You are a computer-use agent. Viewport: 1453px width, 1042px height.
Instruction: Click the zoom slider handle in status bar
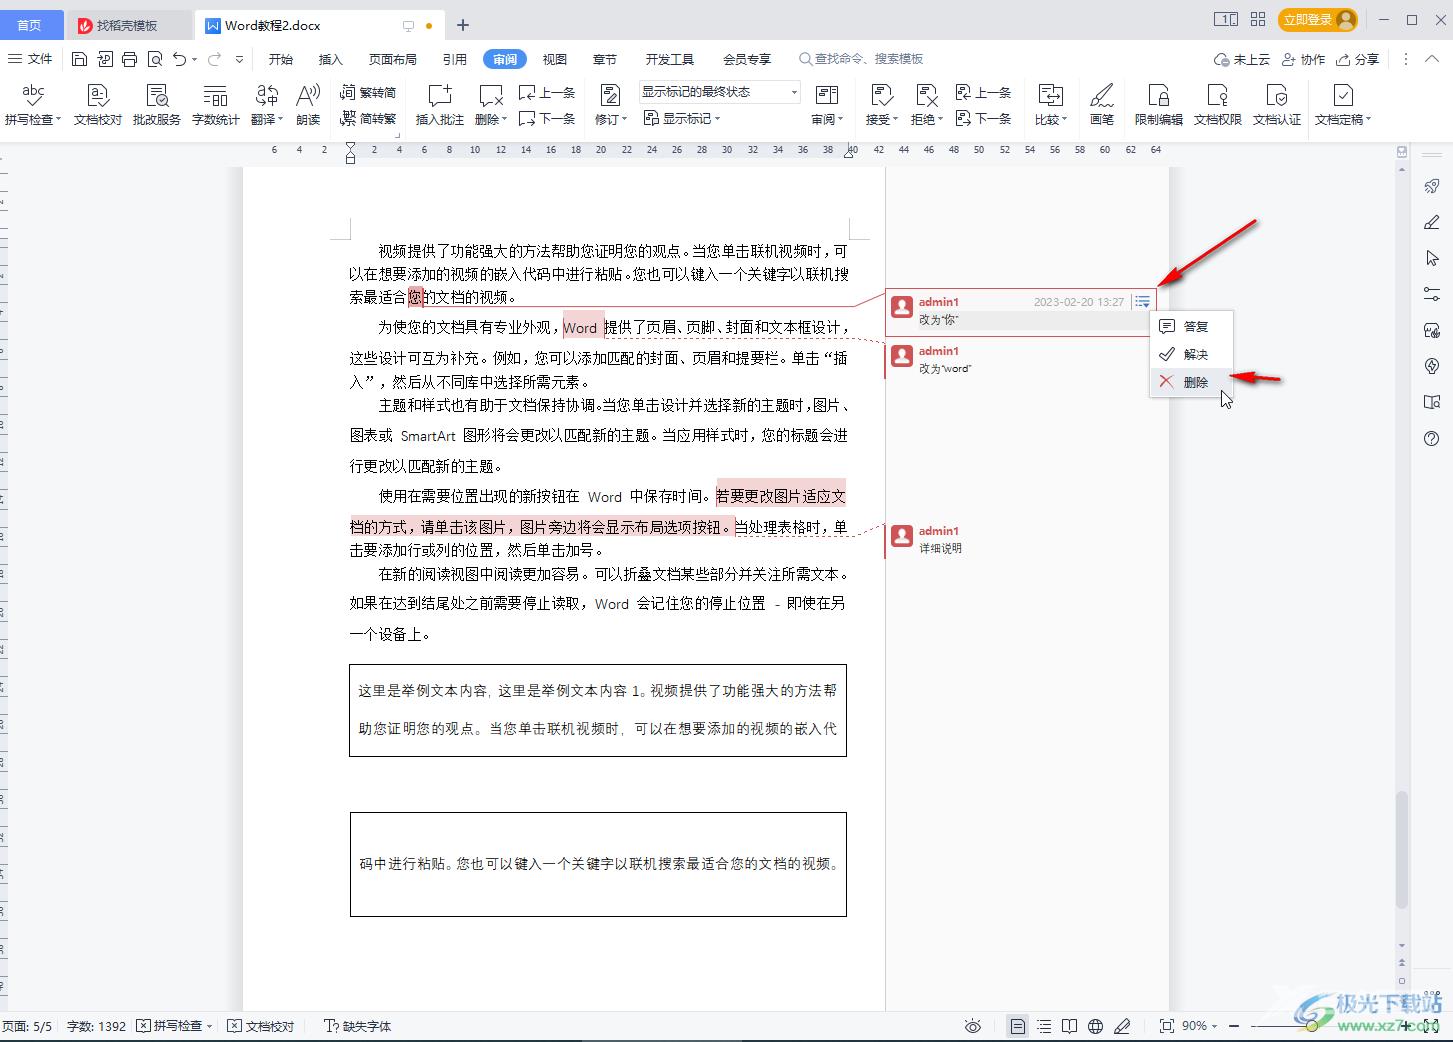click(x=1312, y=1026)
